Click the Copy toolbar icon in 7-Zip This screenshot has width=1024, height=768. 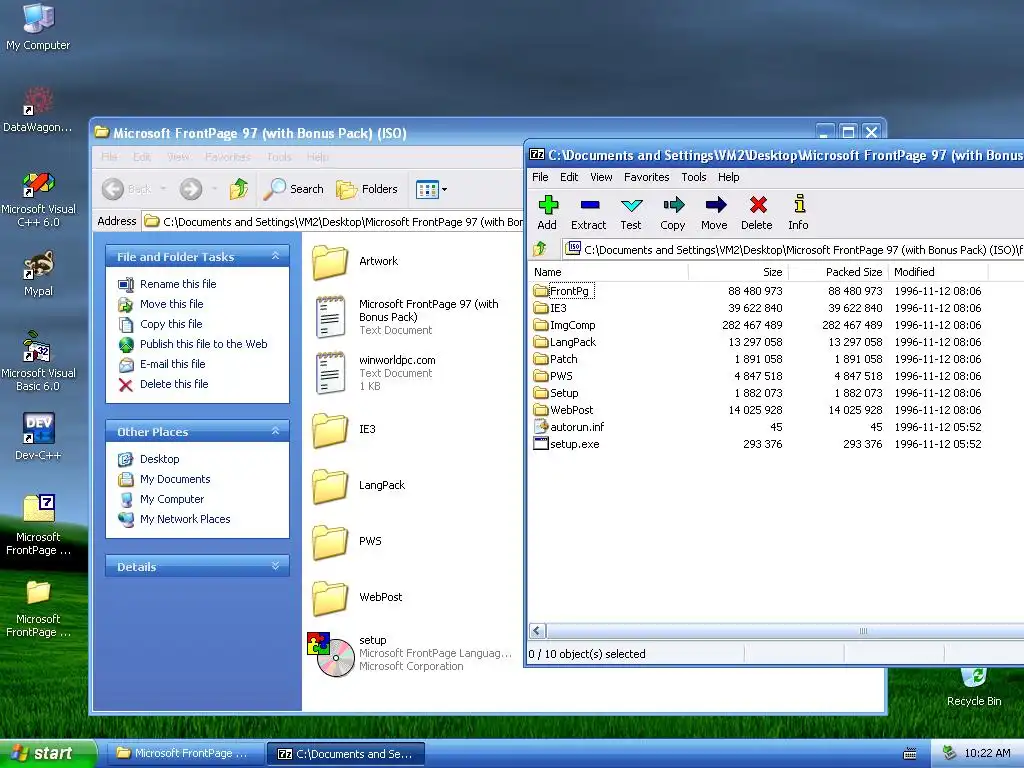(672, 213)
